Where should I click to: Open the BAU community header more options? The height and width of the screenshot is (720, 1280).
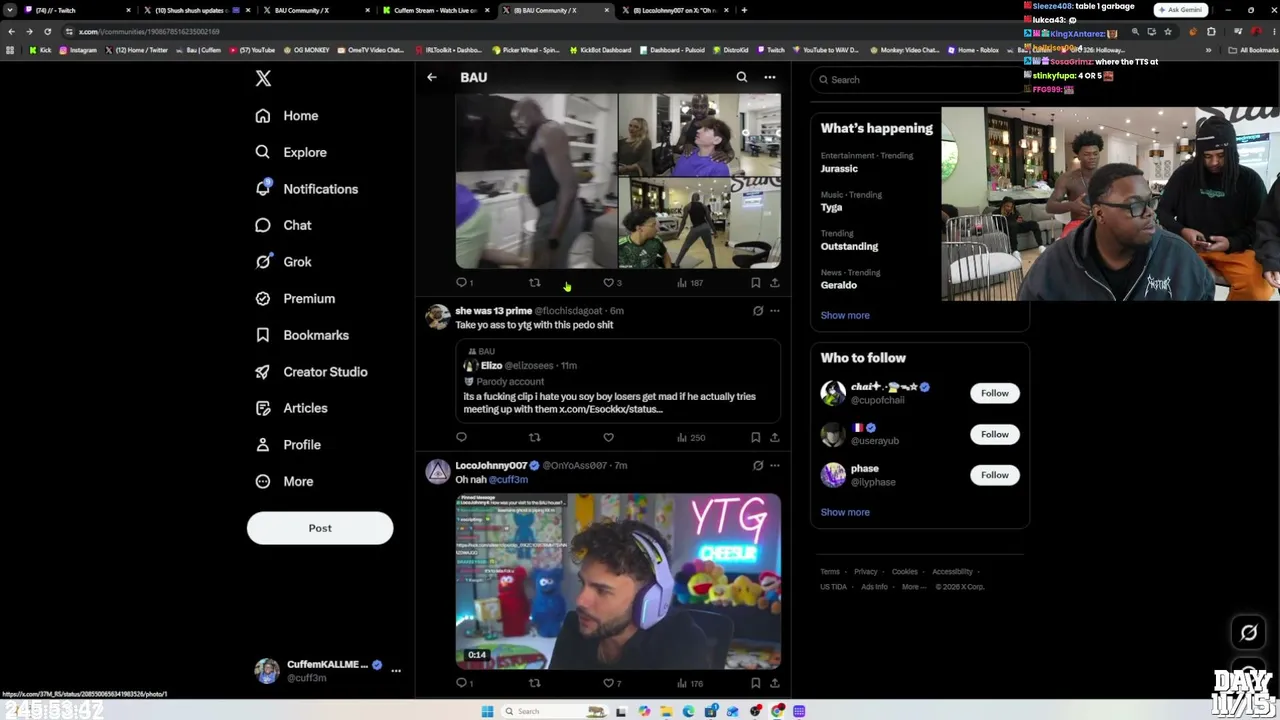click(x=770, y=77)
